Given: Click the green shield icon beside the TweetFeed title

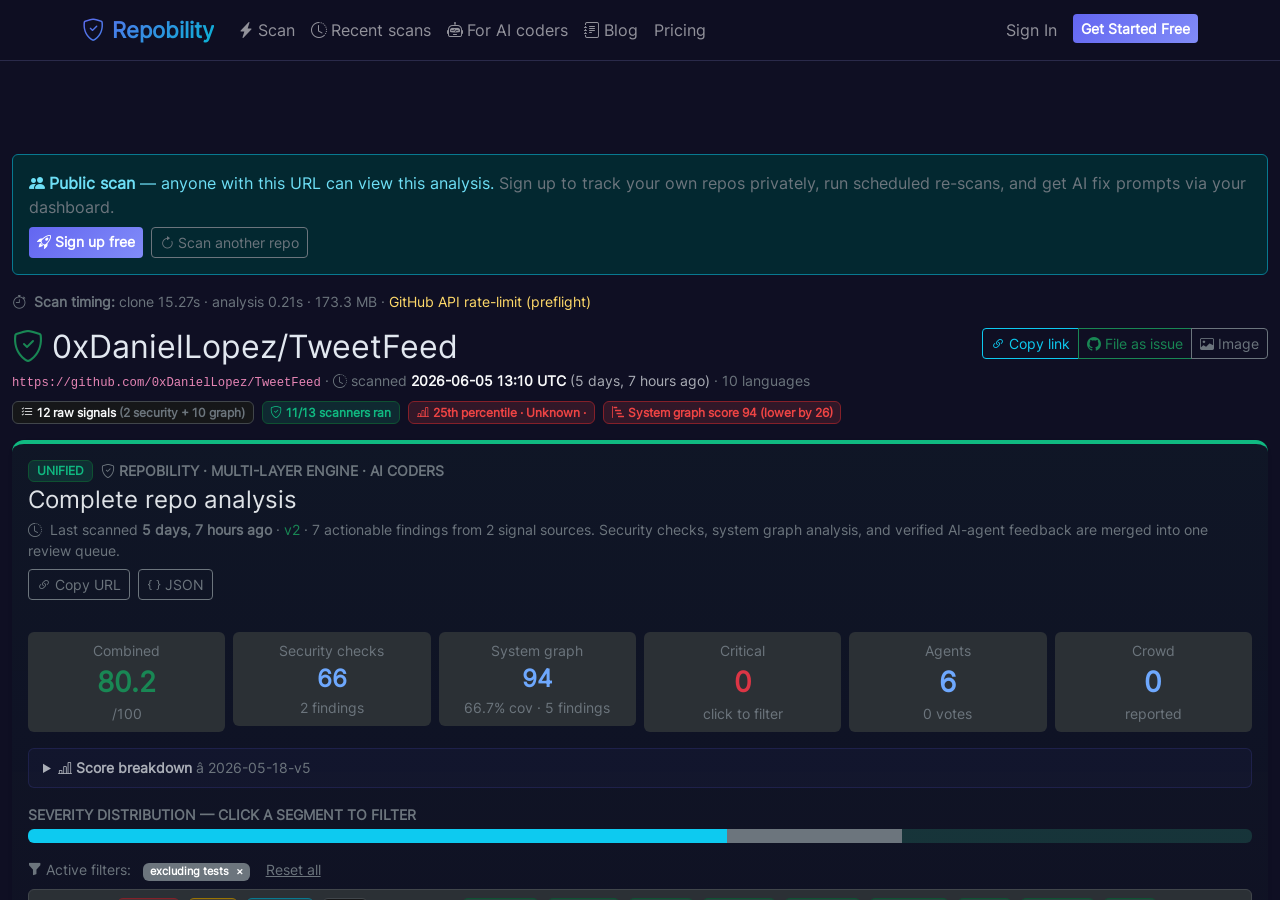Looking at the screenshot, I should click(28, 346).
